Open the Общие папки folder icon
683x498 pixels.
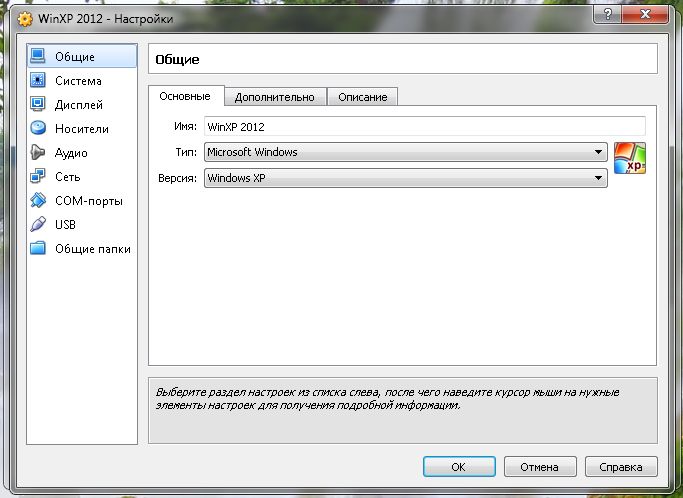[x=39, y=249]
